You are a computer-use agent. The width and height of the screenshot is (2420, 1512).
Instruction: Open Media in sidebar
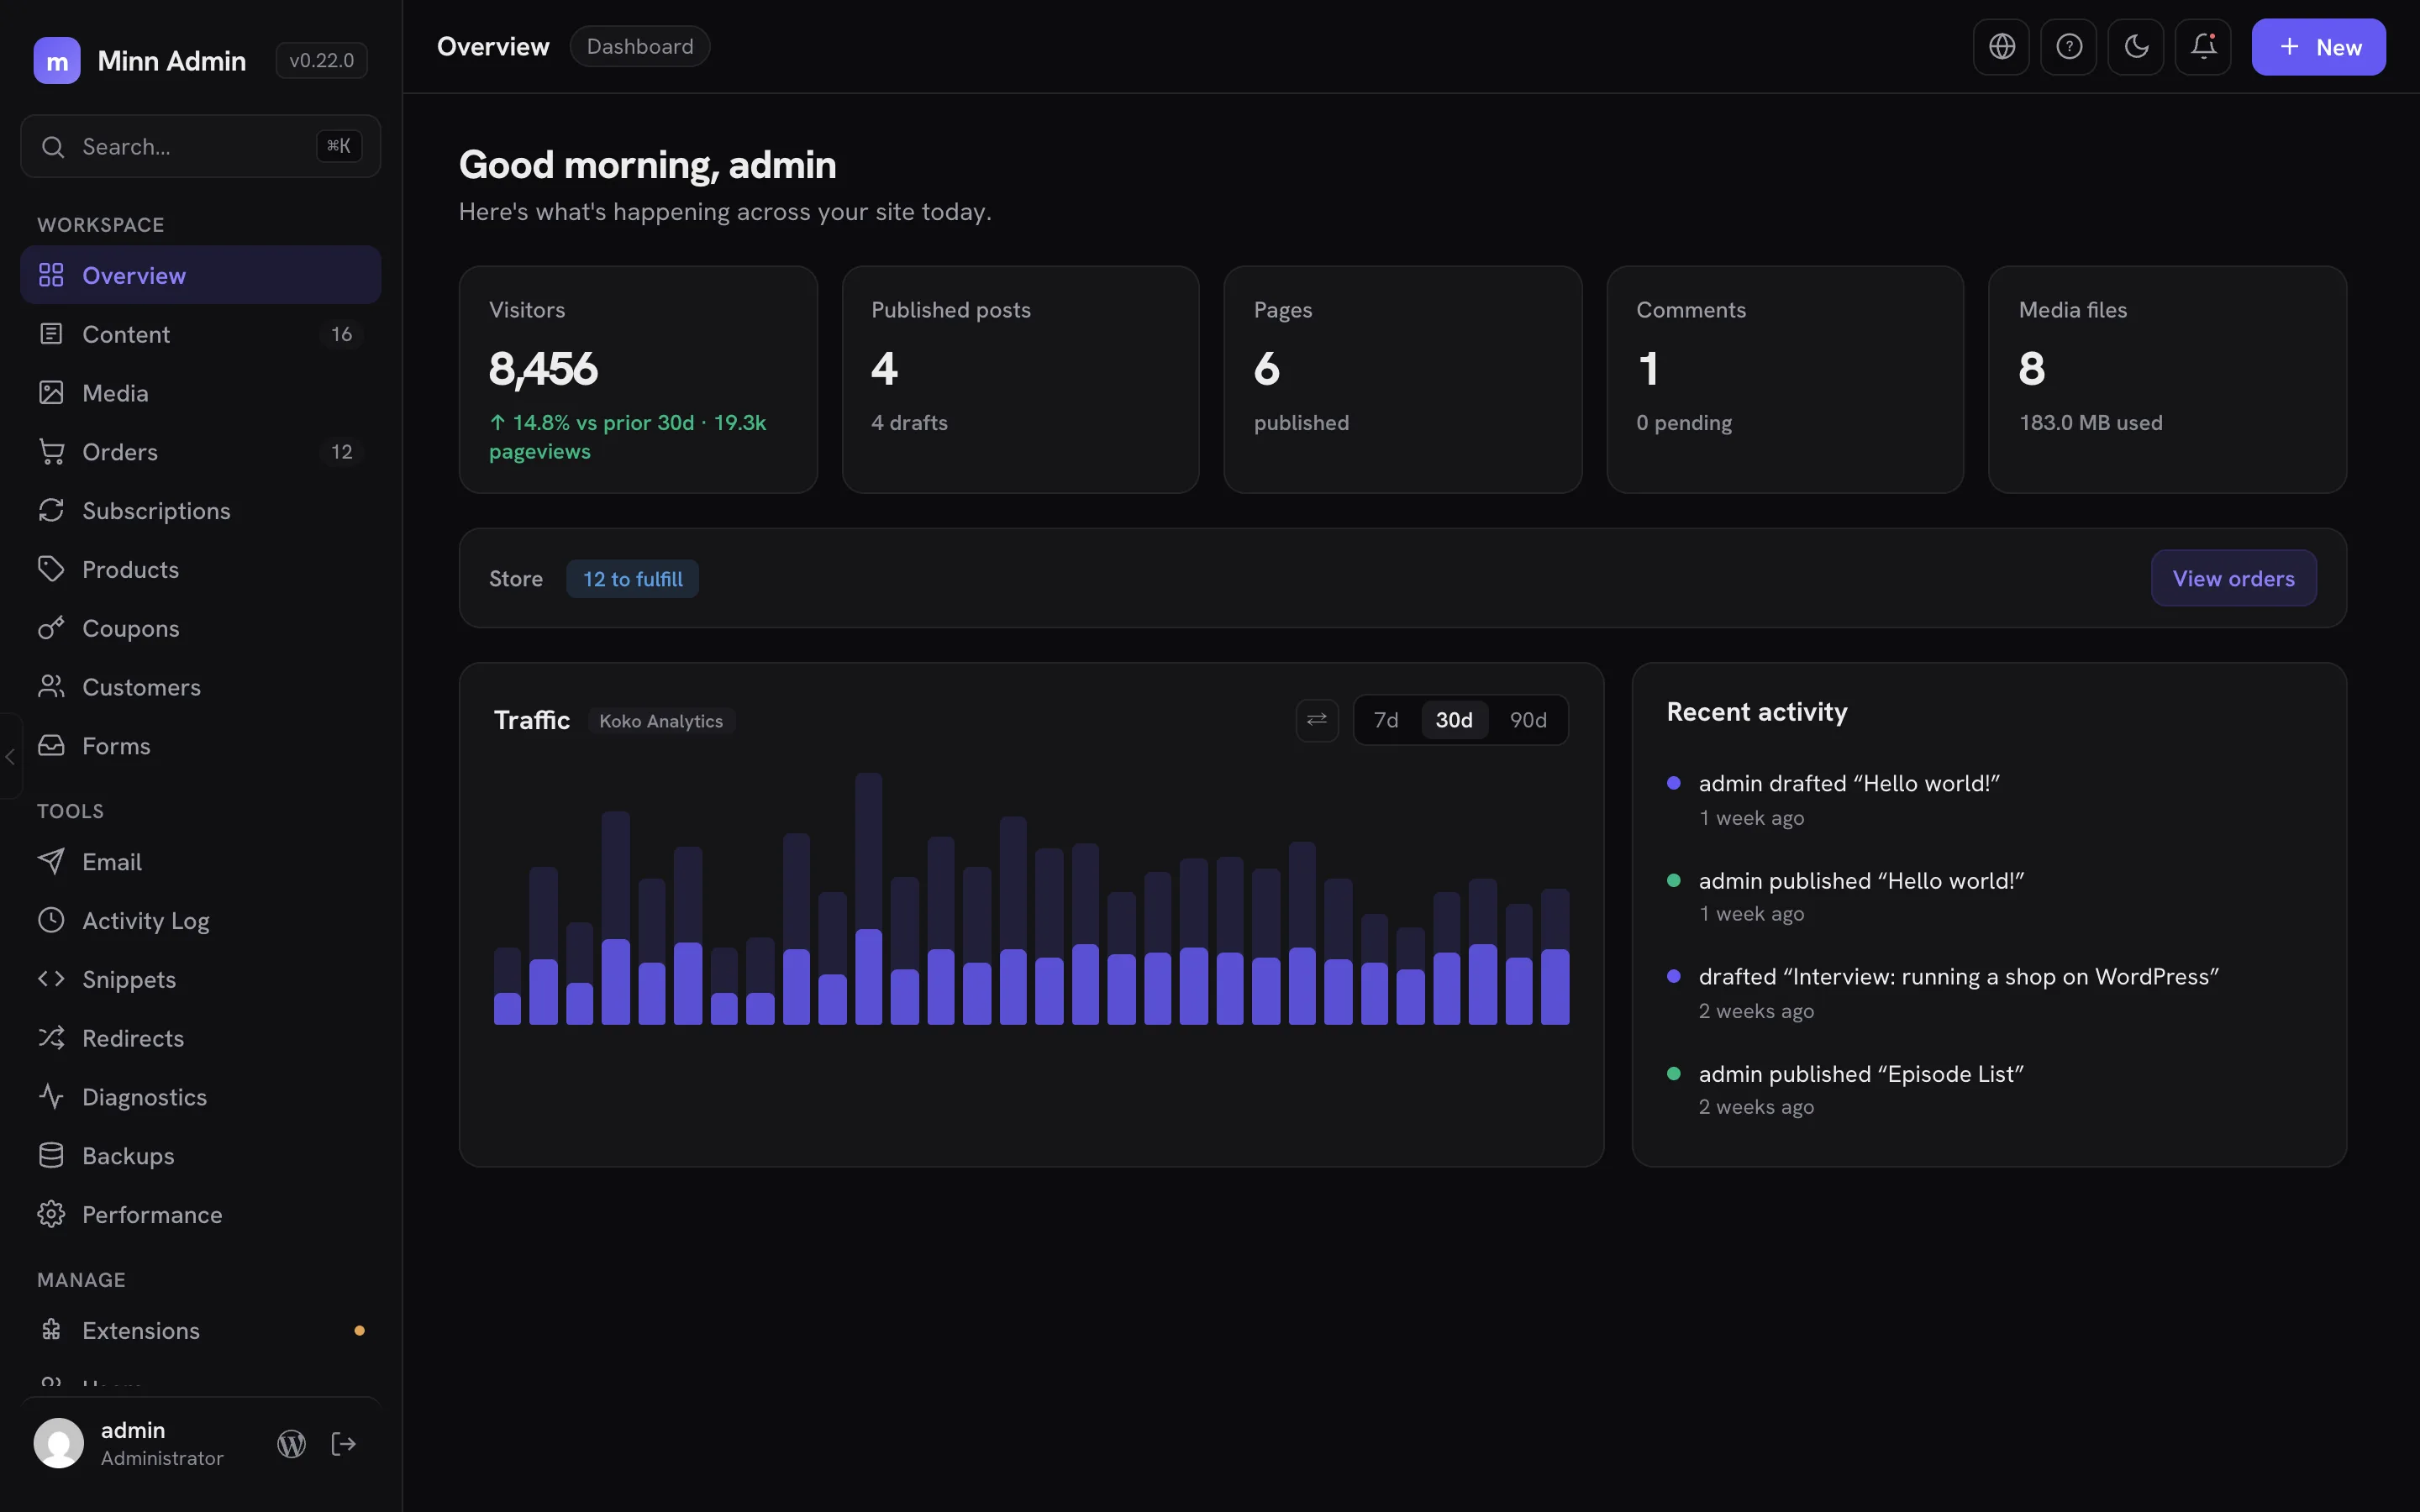click(200, 393)
